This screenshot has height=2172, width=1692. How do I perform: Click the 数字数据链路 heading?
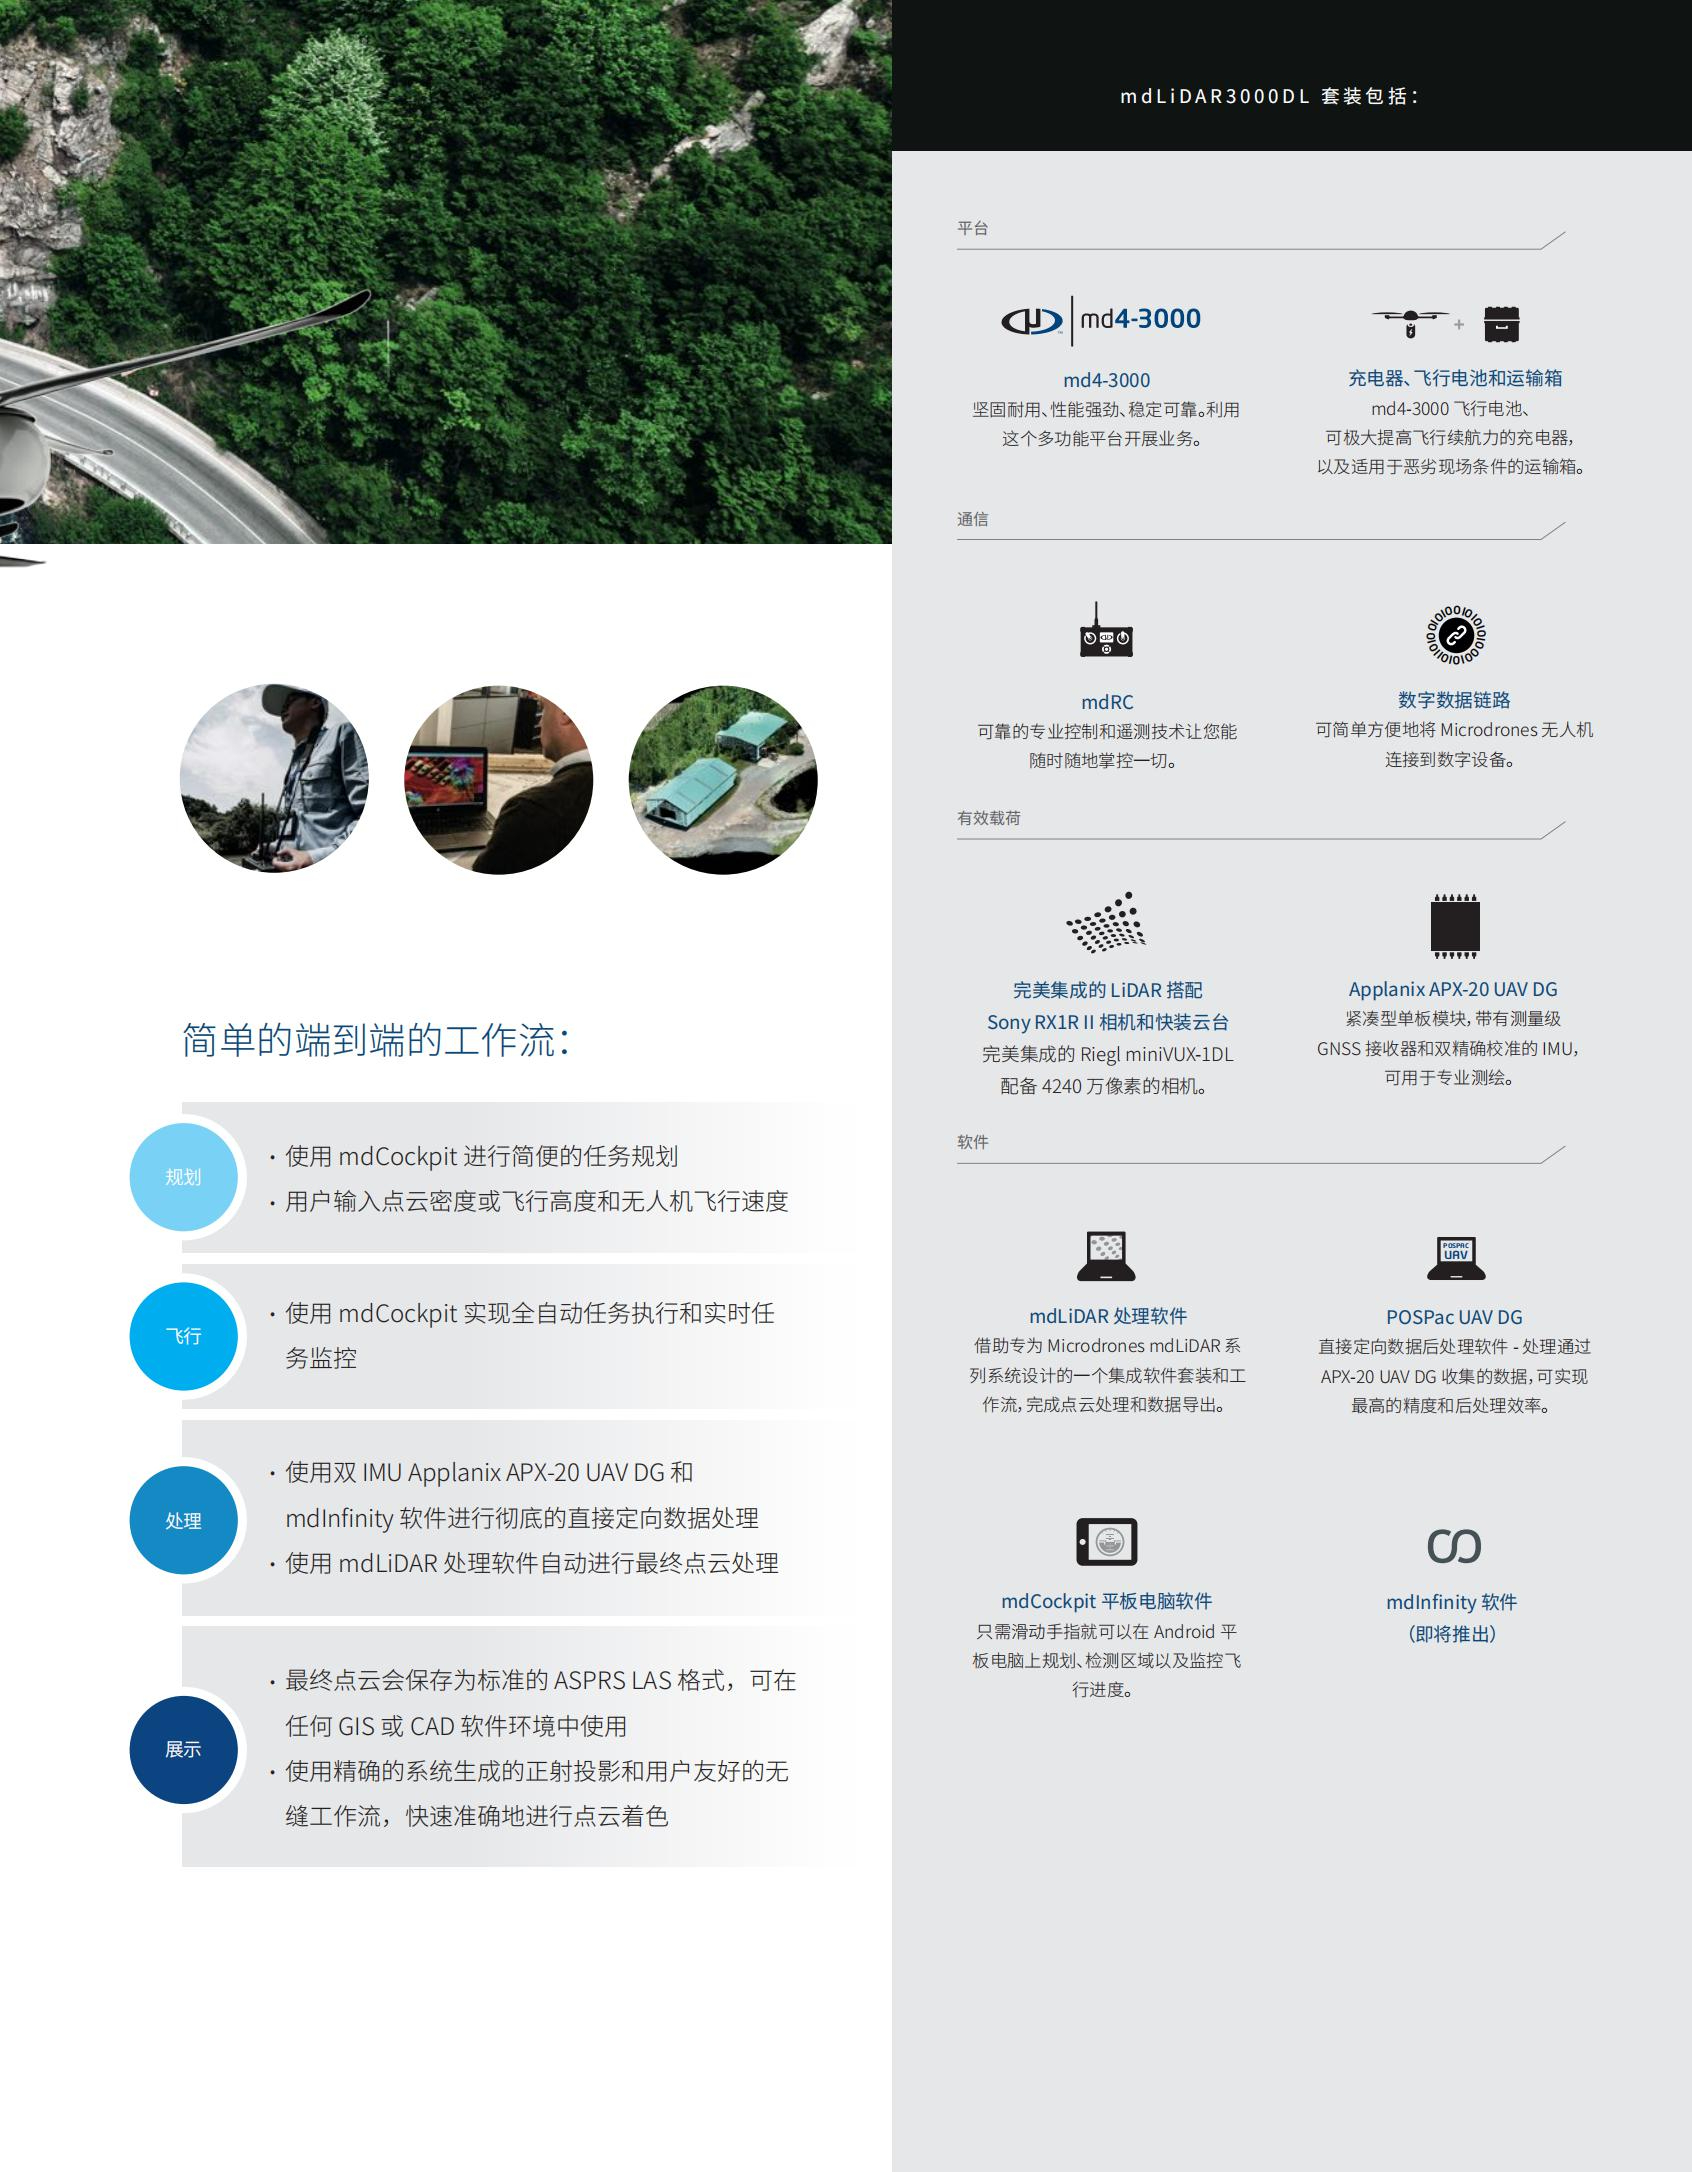tap(1454, 700)
